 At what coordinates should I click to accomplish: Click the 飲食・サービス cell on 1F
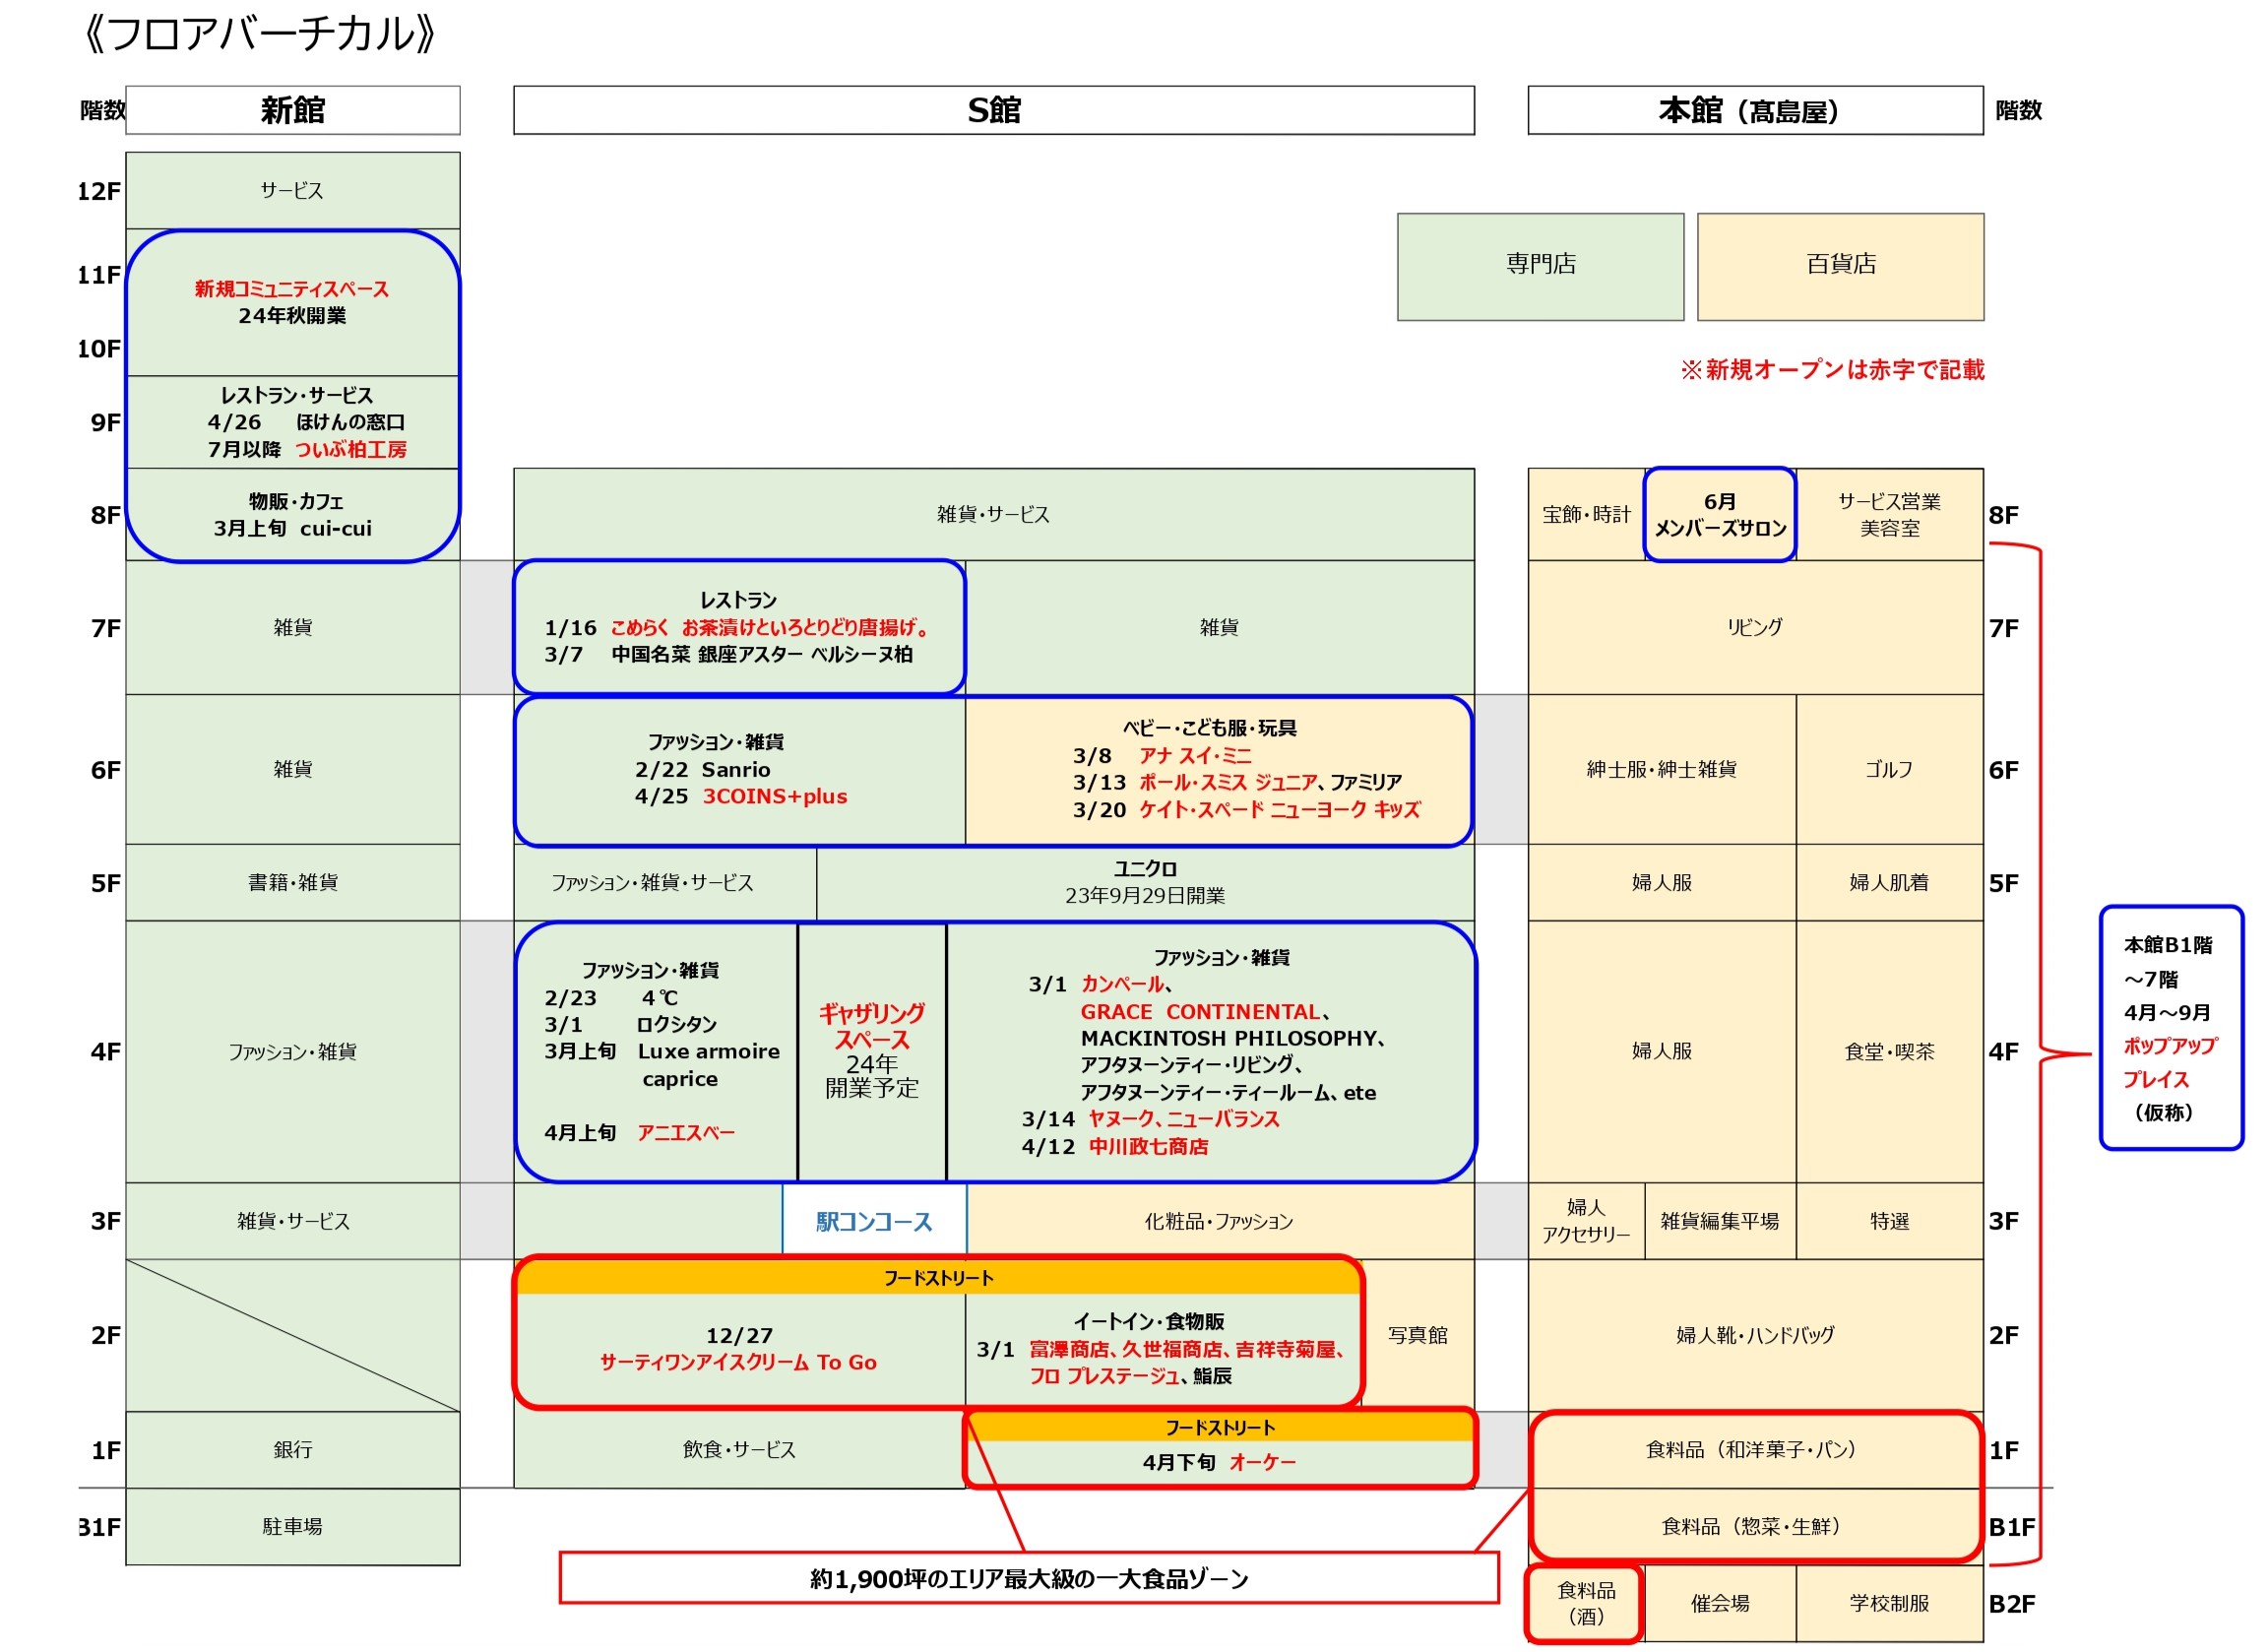tap(740, 1450)
